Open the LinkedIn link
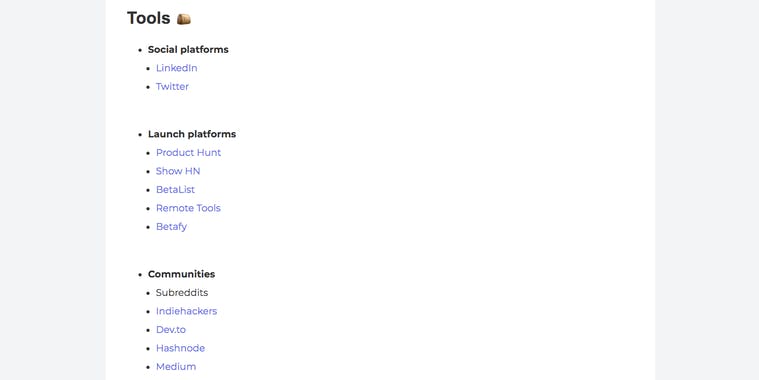Image resolution: width=759 pixels, height=380 pixels. pos(176,68)
